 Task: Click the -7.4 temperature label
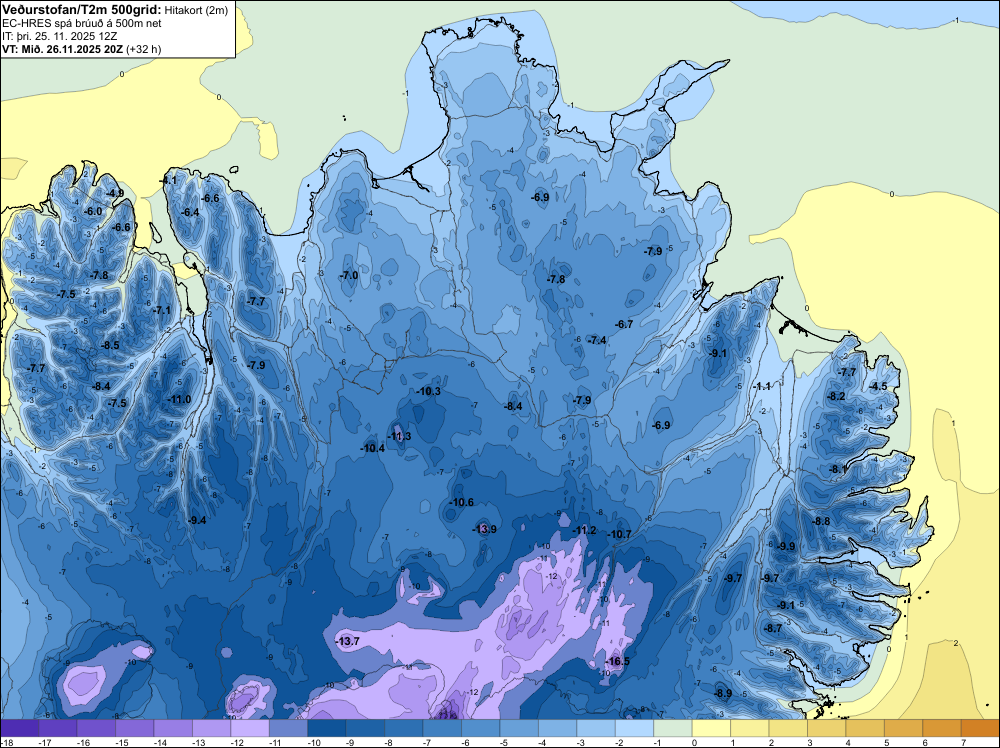(x=597, y=340)
